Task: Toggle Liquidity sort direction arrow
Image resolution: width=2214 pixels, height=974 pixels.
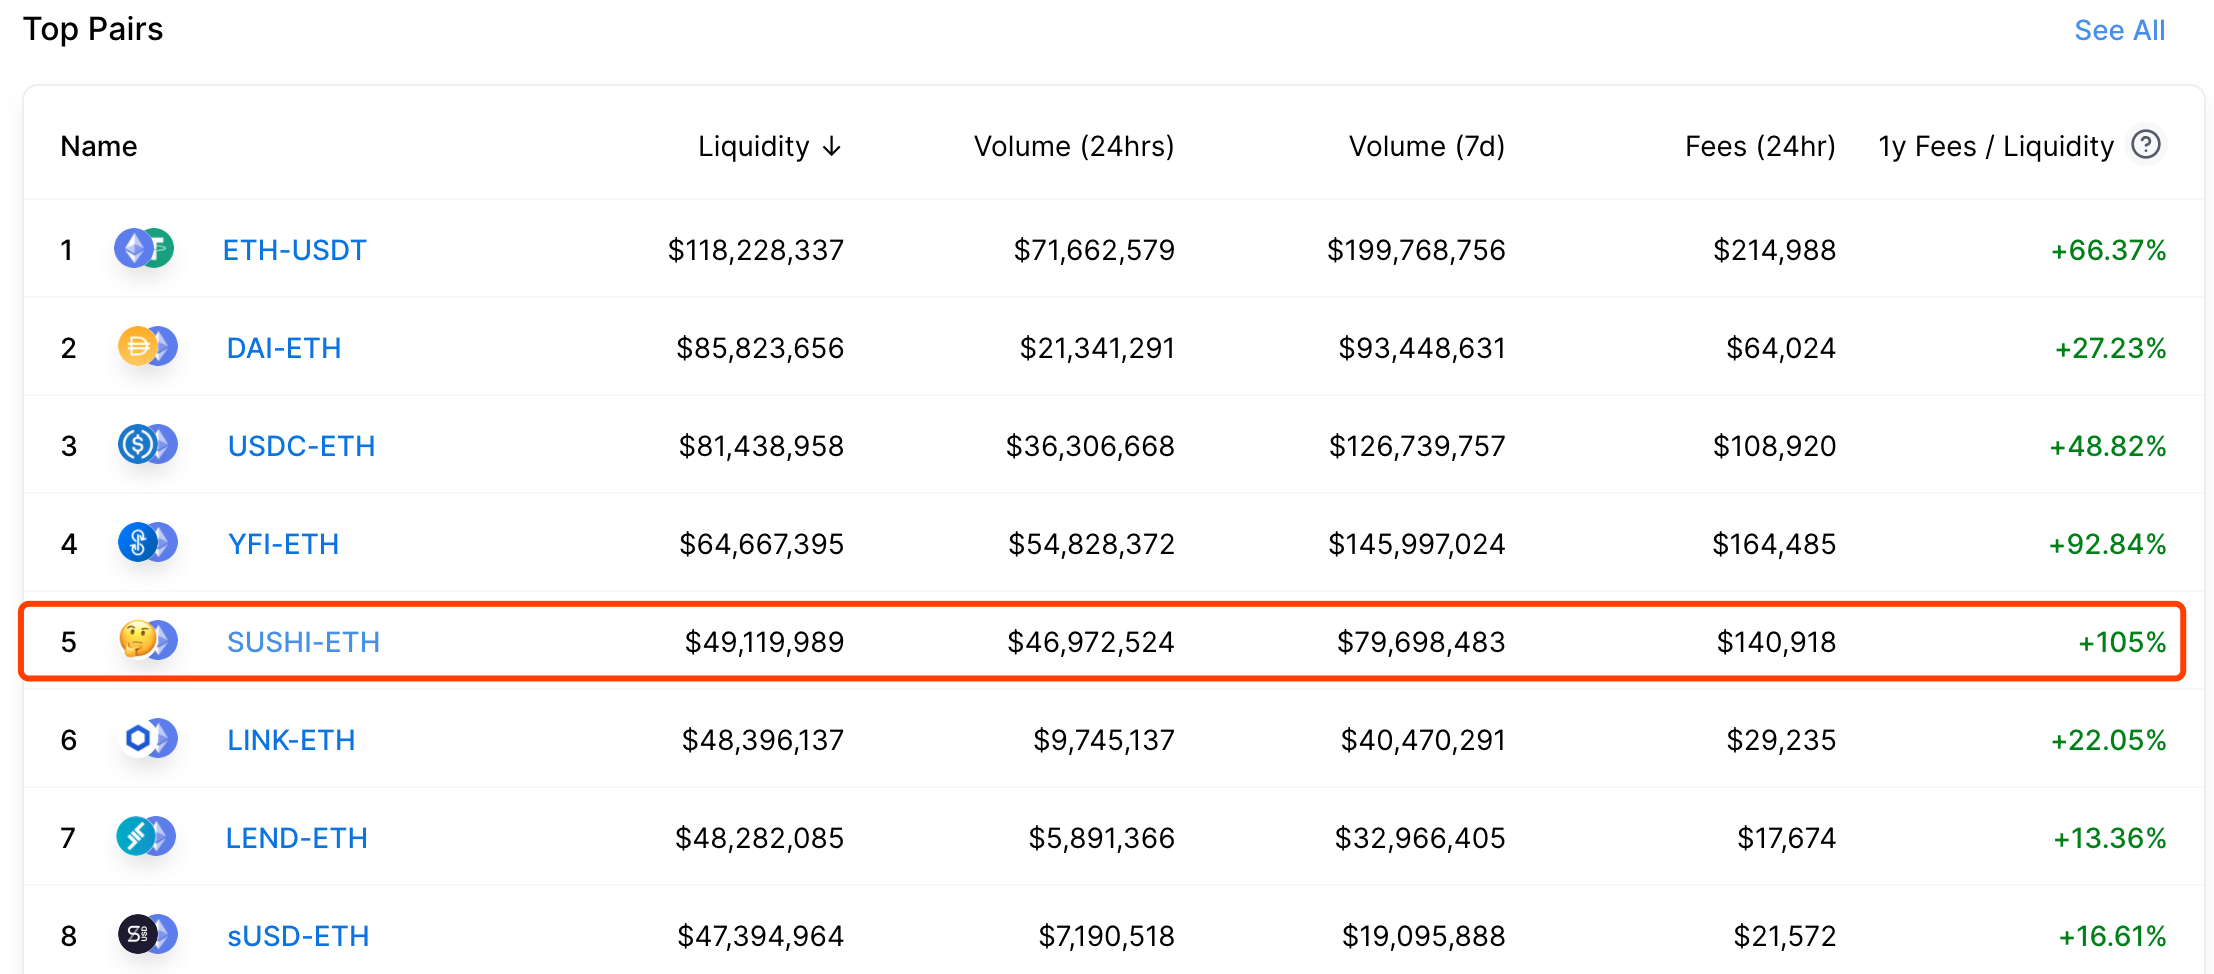Action: tap(832, 147)
